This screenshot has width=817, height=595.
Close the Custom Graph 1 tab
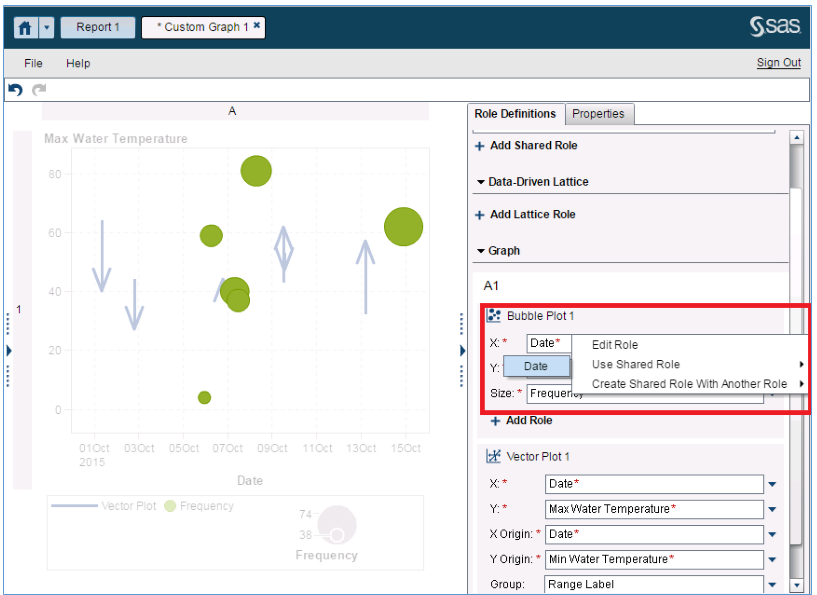pos(257,25)
